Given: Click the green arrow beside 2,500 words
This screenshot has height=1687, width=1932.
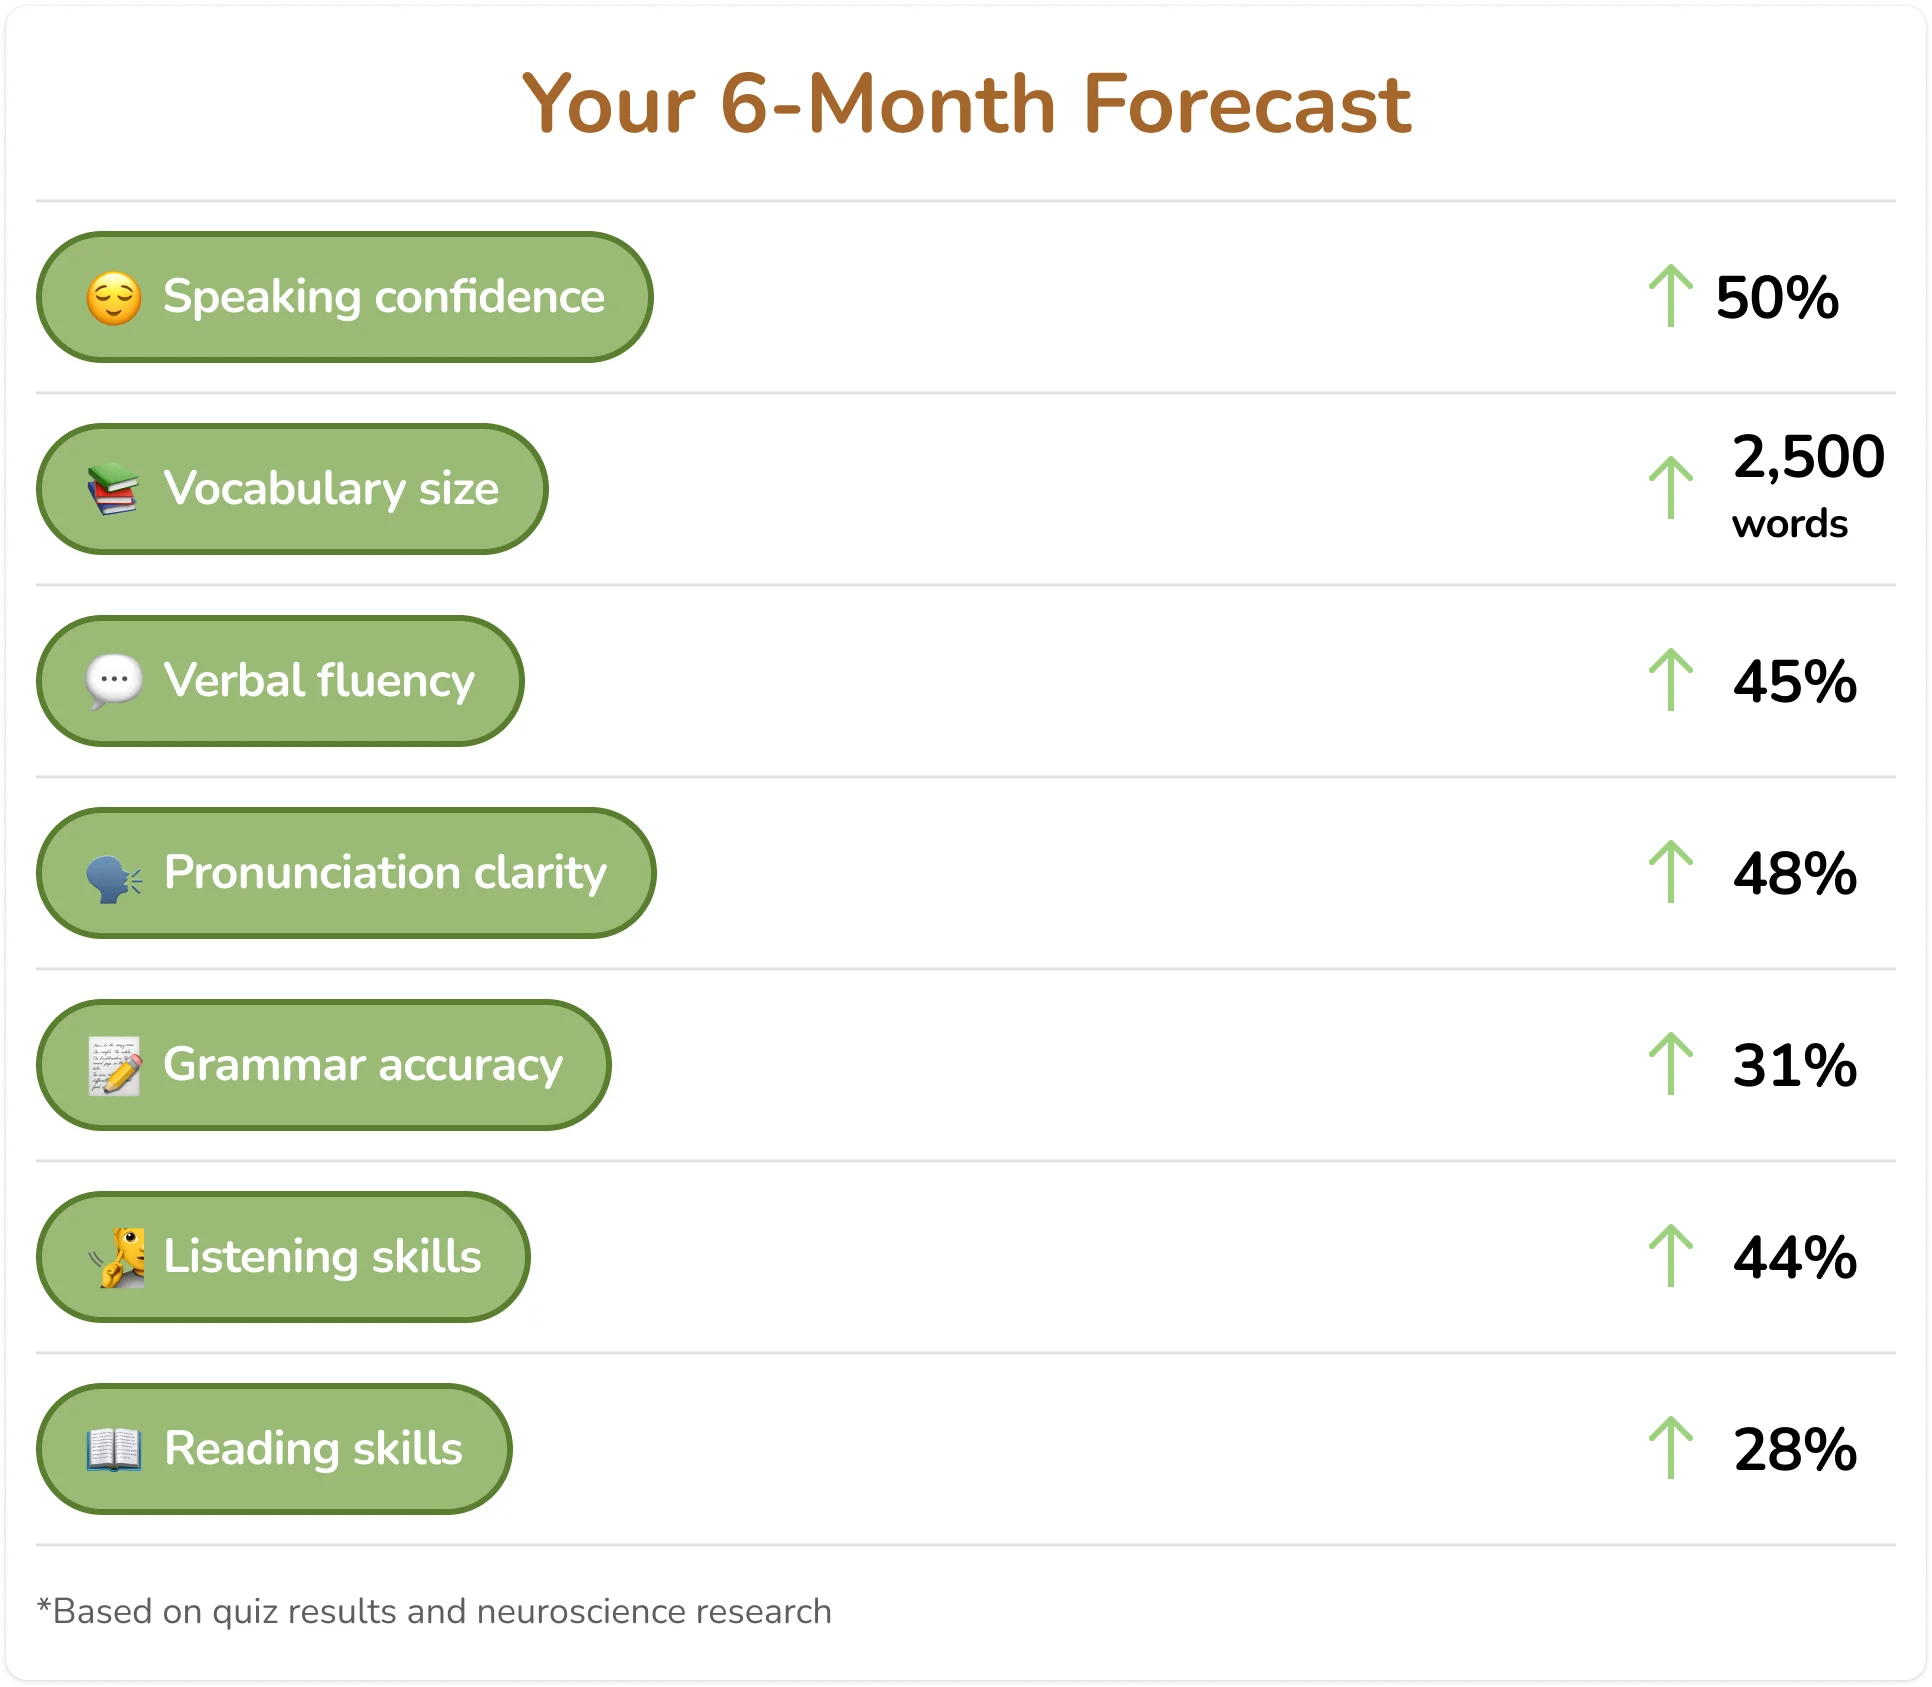Looking at the screenshot, I should 1671,488.
